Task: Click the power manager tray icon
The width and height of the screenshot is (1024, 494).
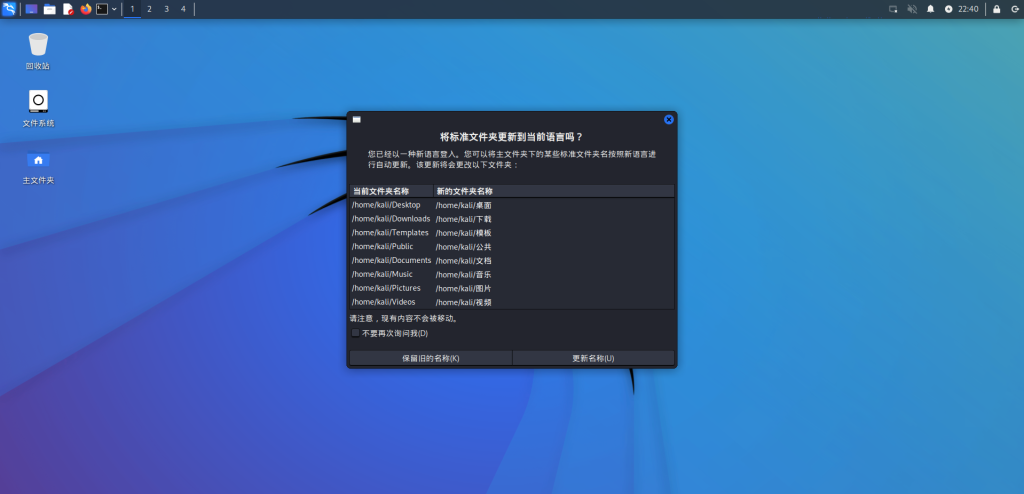Action: pos(948,9)
